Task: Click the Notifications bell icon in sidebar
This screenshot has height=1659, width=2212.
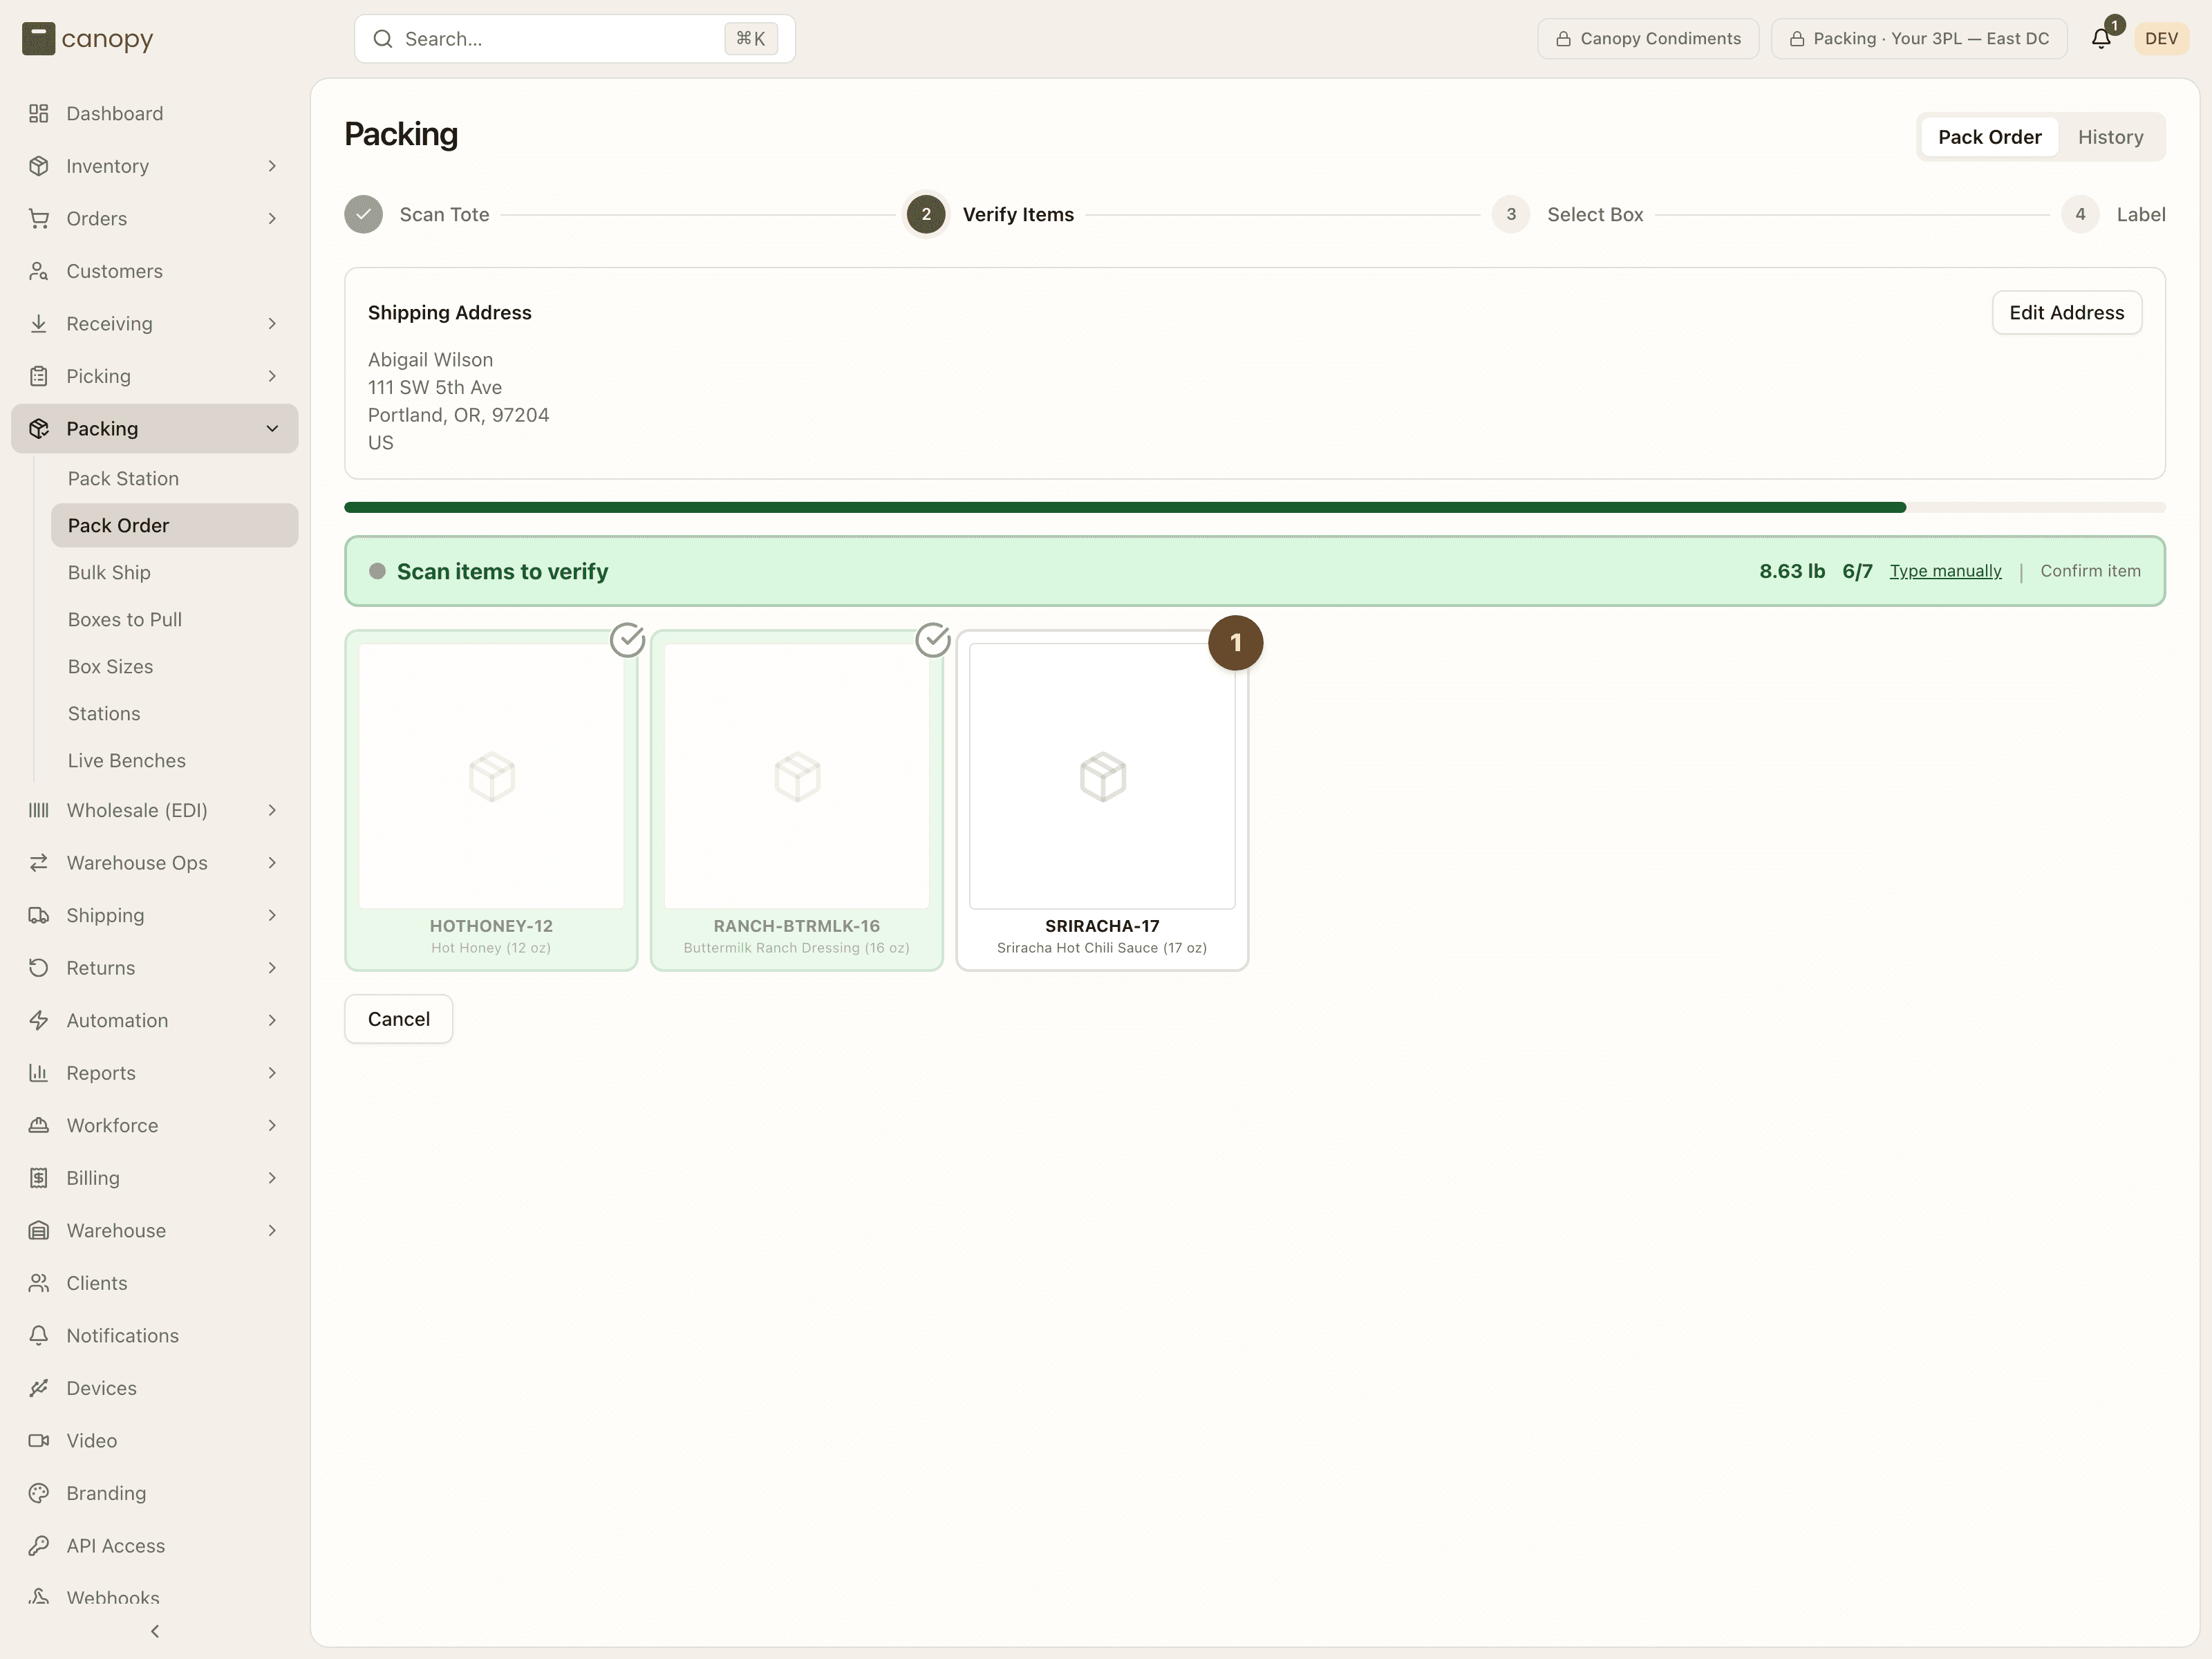Action: point(39,1335)
